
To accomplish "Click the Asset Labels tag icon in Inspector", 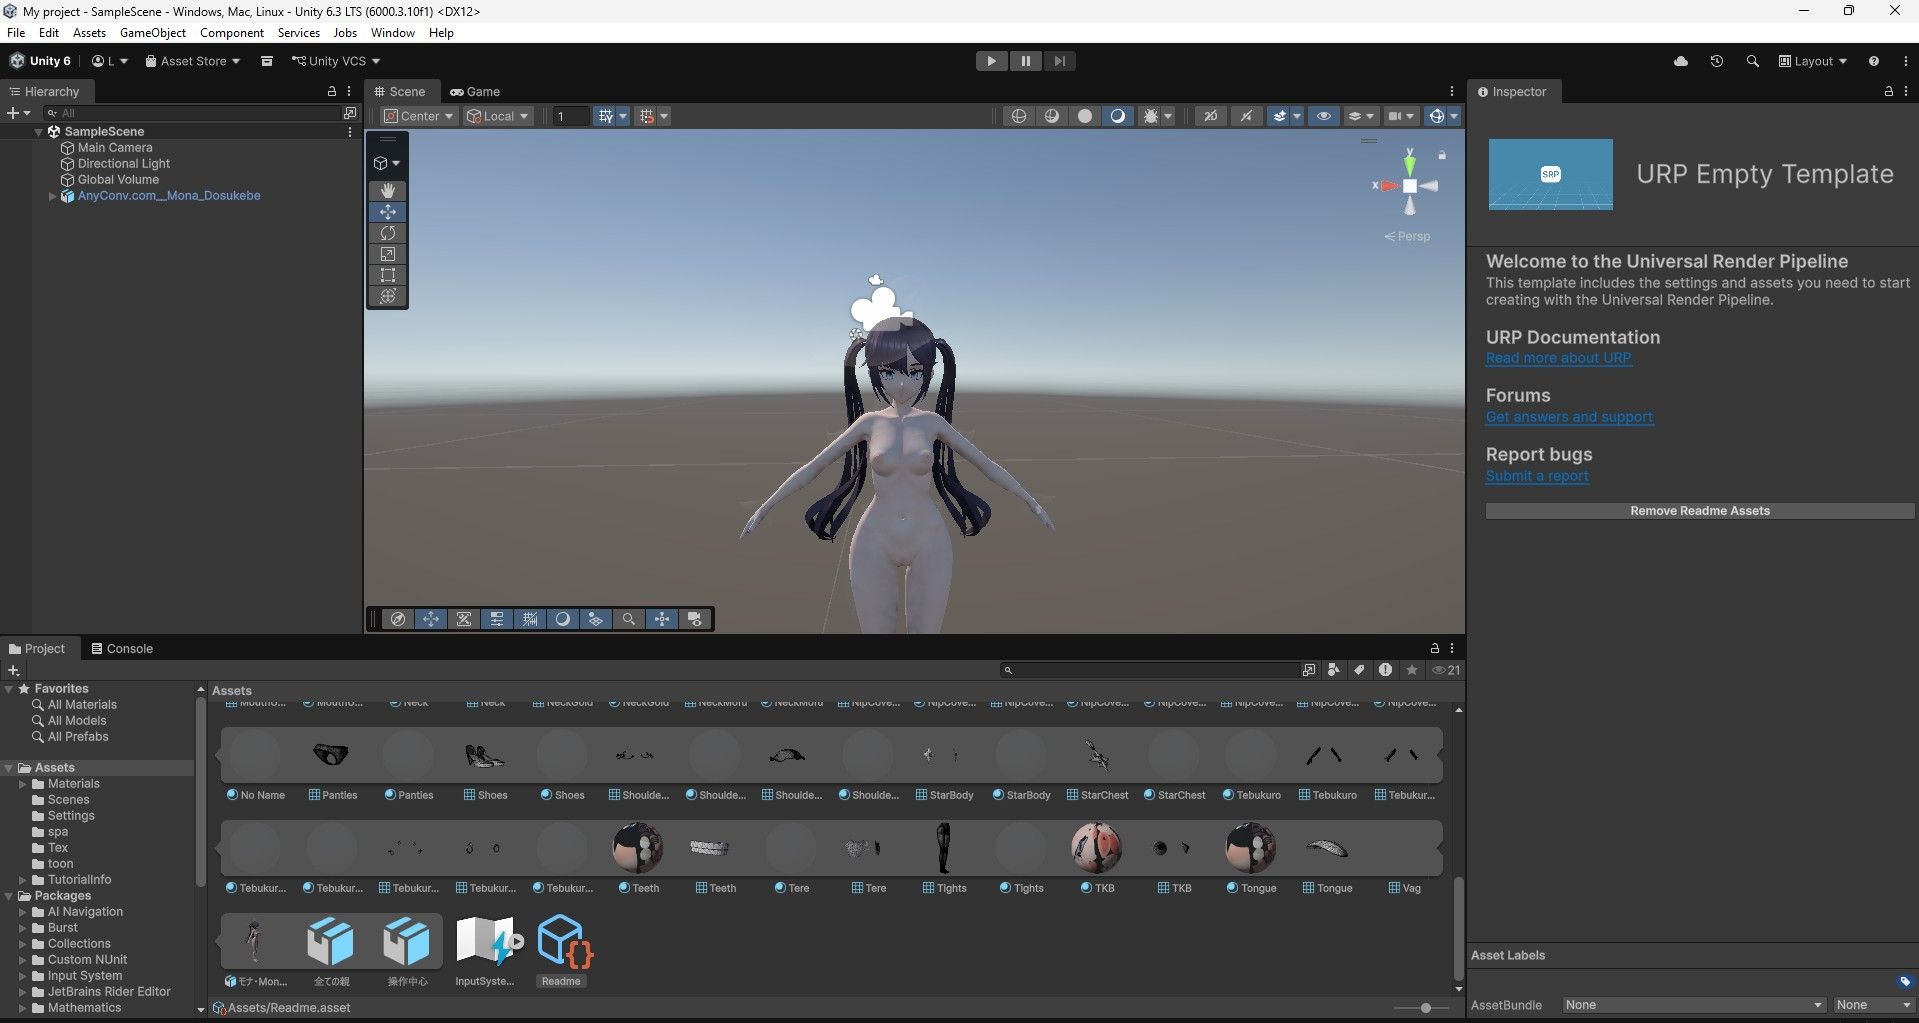I will 1905,981.
